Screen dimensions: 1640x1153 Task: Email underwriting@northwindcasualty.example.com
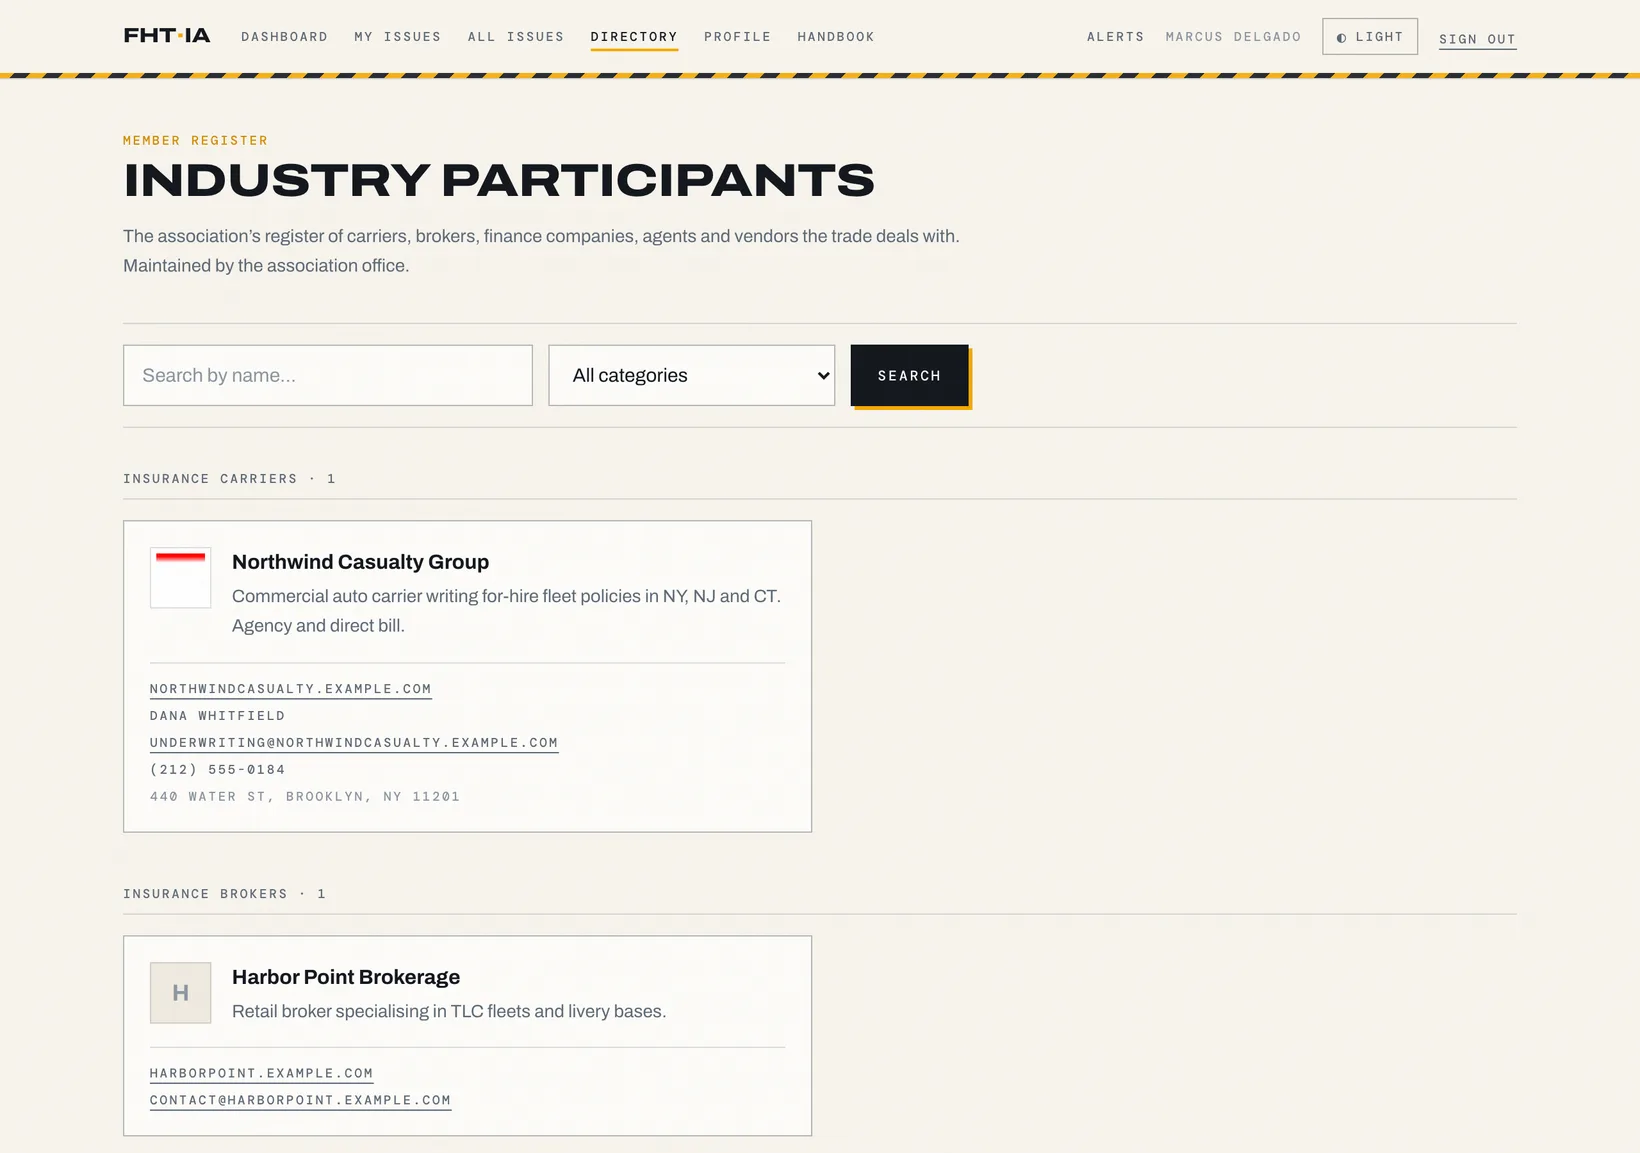pos(354,743)
